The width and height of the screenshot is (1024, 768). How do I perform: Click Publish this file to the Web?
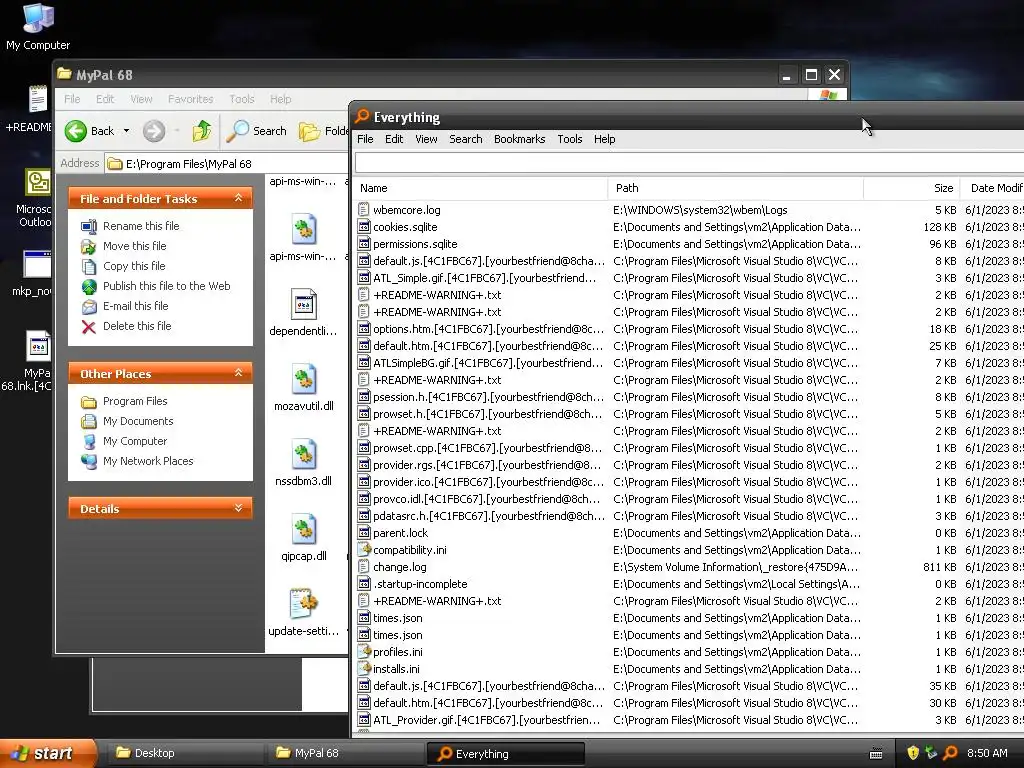coord(167,286)
